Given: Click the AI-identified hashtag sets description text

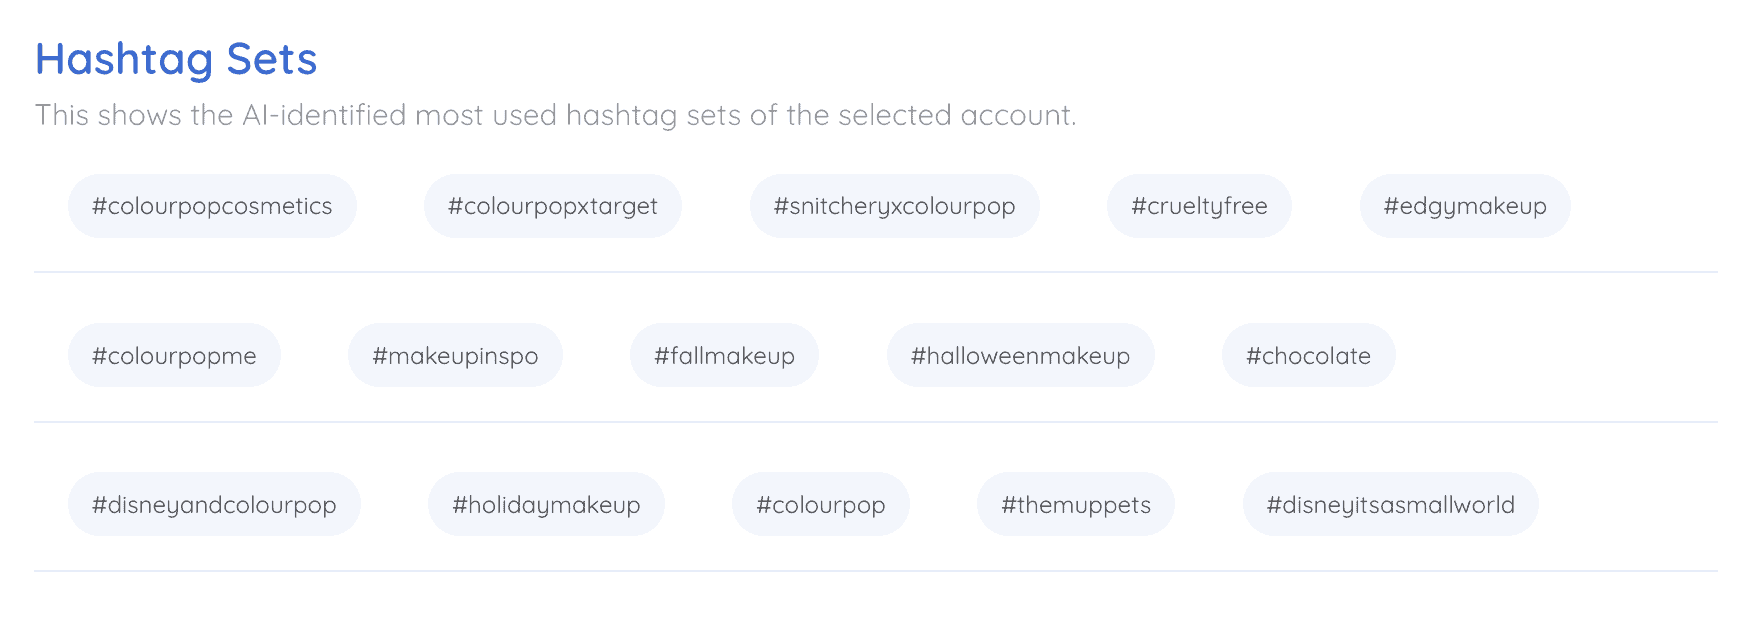Looking at the screenshot, I should 556,115.
